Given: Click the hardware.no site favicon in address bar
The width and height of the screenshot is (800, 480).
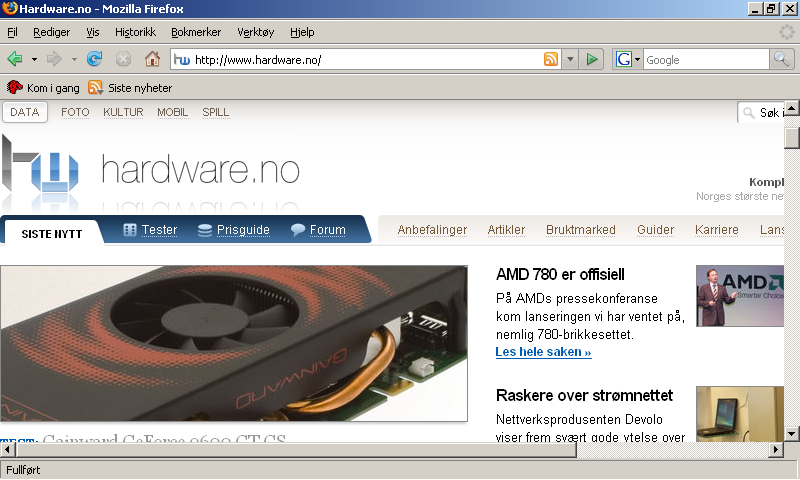Looking at the screenshot, I should tap(182, 60).
